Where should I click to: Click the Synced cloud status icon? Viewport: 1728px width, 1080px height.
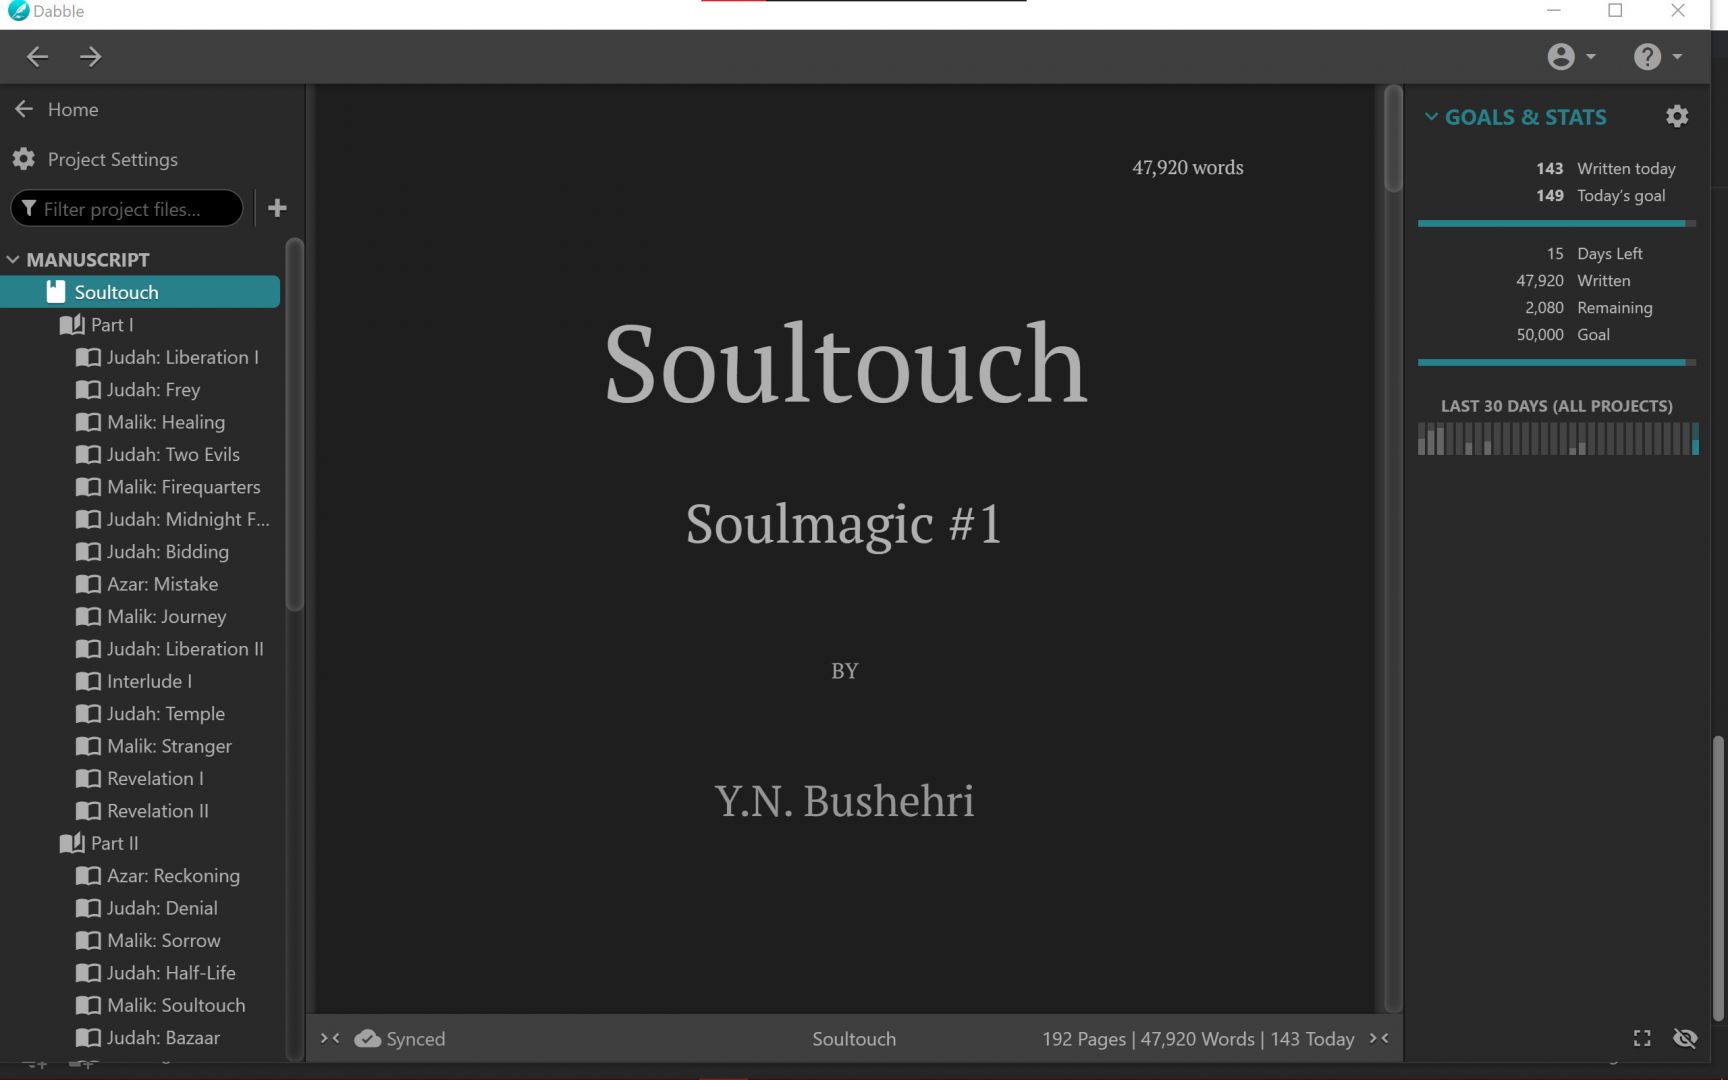coord(368,1039)
